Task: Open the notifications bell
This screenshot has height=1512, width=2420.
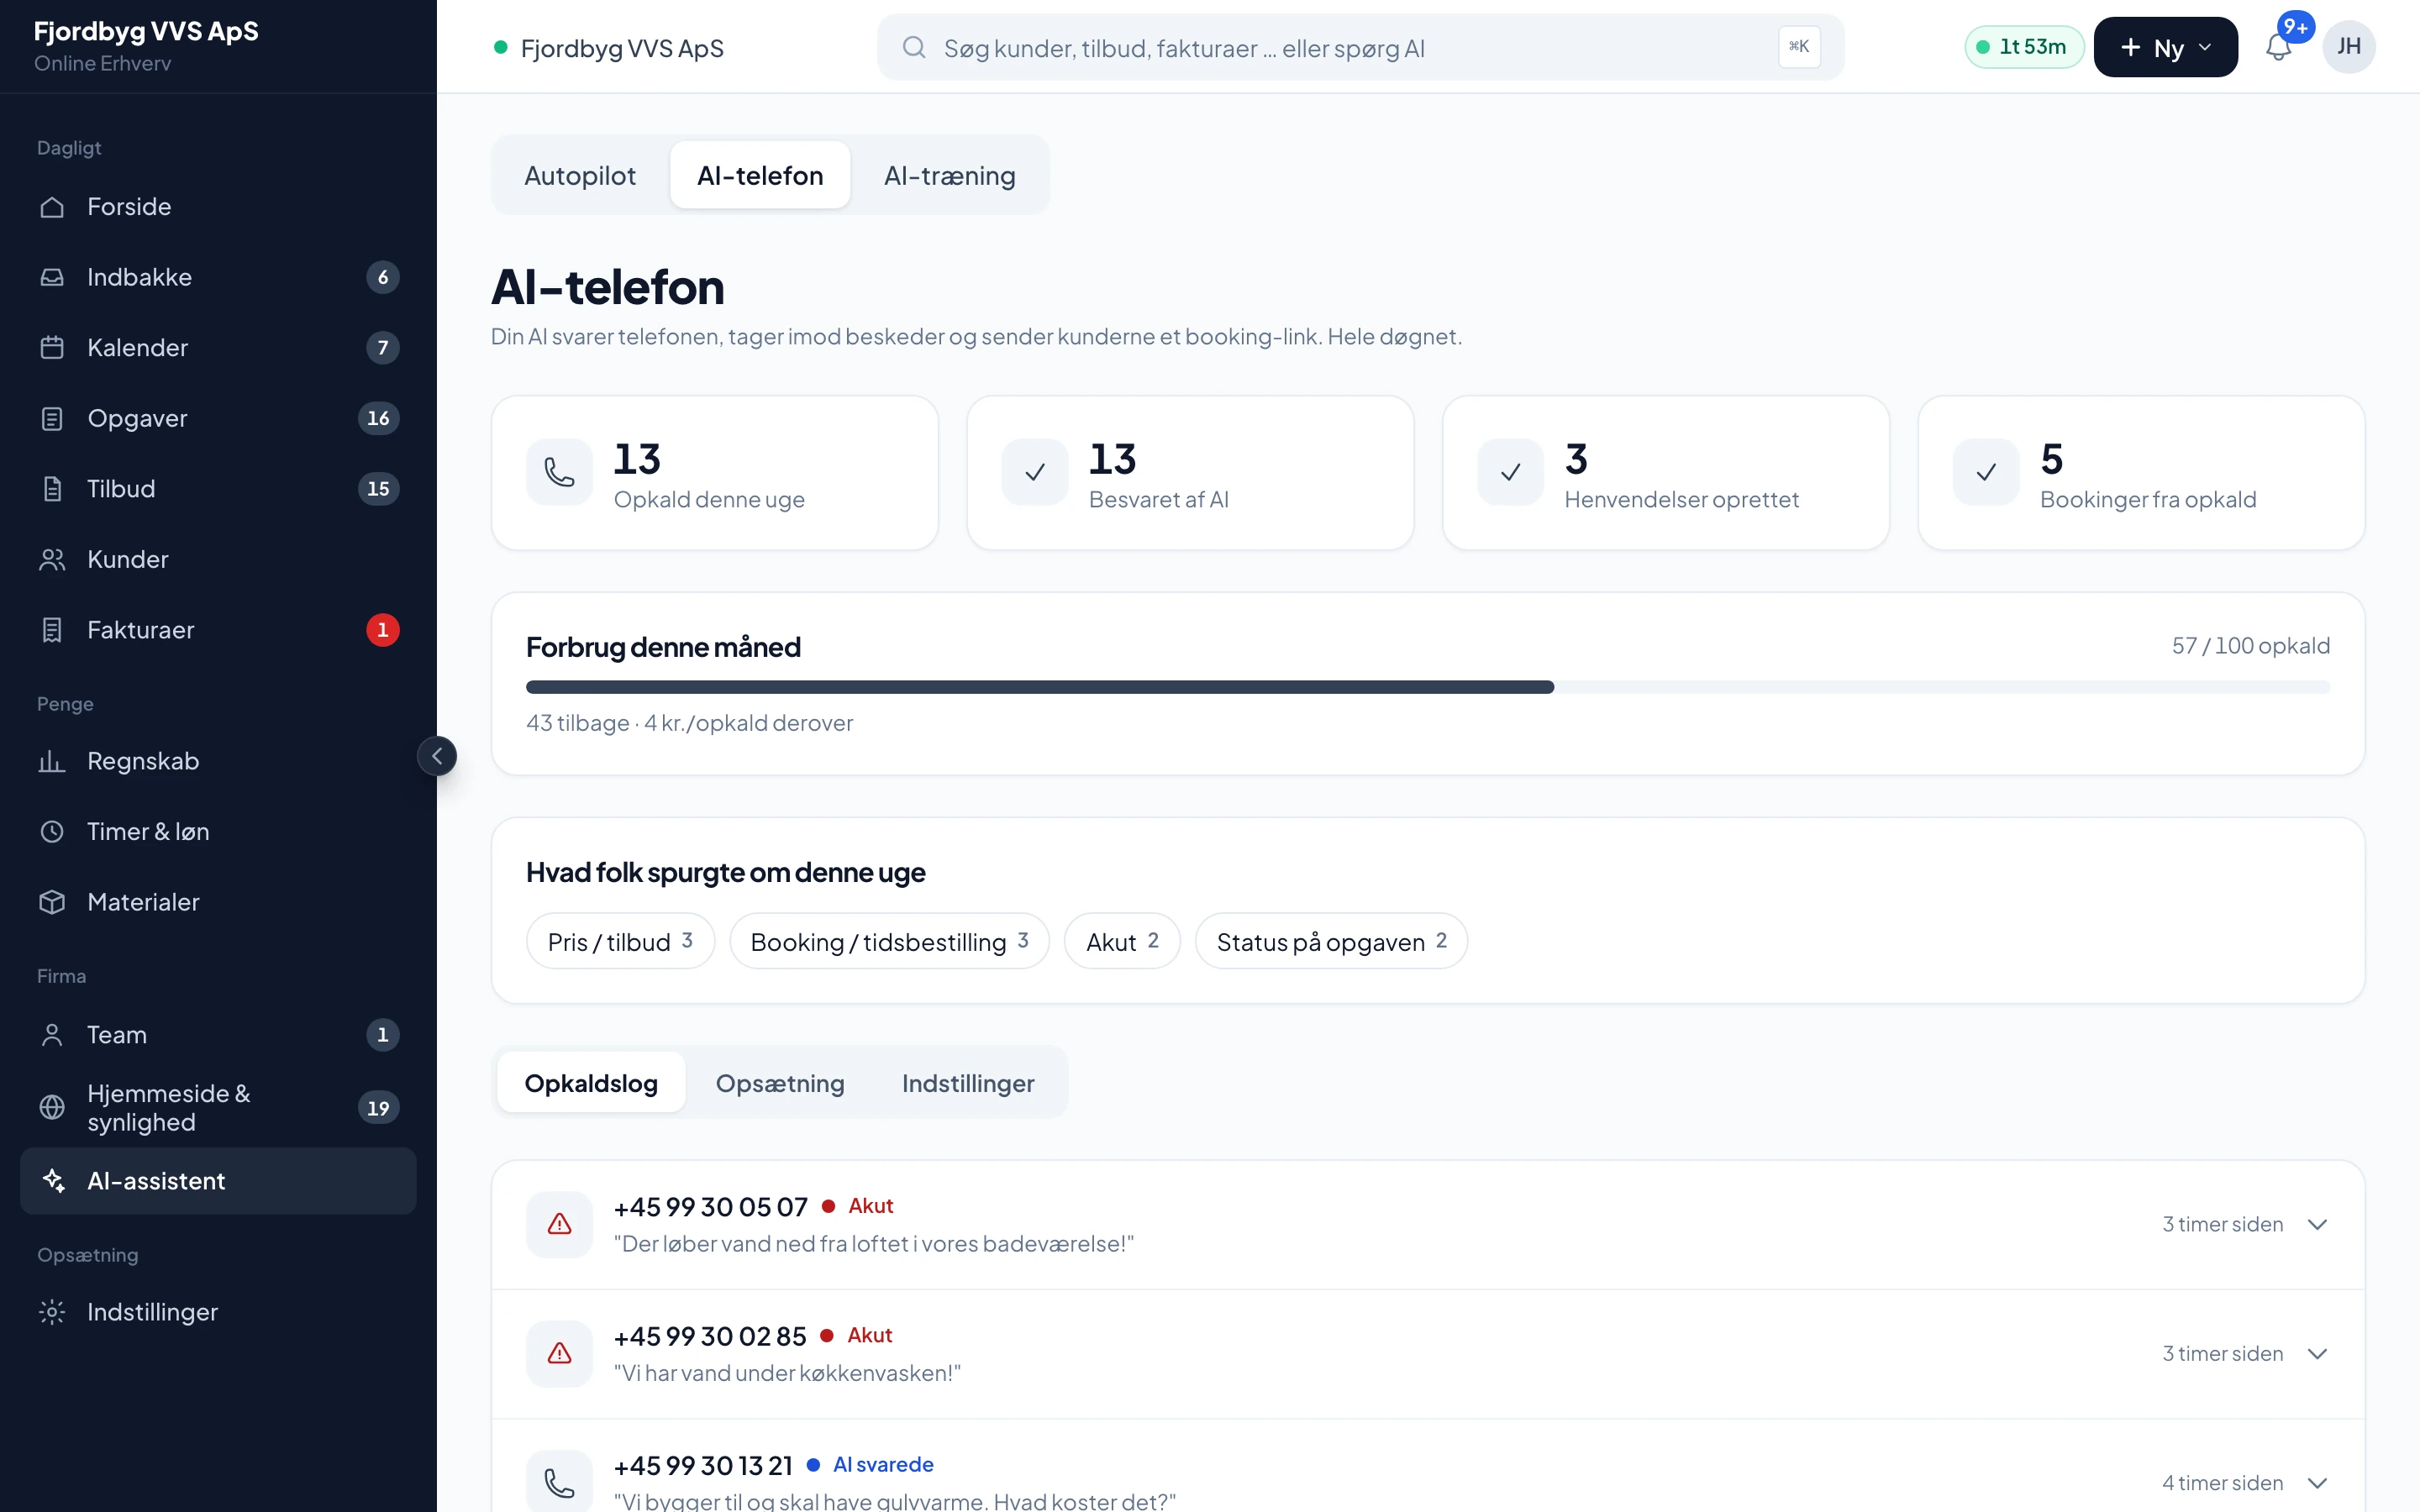Action: (x=2278, y=47)
